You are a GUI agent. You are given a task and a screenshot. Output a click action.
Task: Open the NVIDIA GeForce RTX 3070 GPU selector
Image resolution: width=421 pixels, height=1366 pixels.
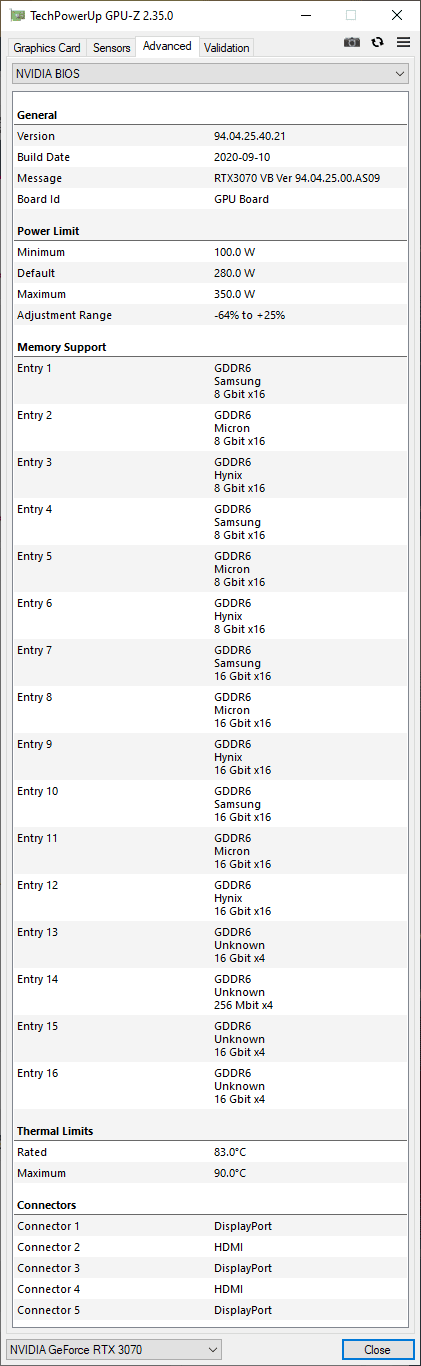(114, 1349)
